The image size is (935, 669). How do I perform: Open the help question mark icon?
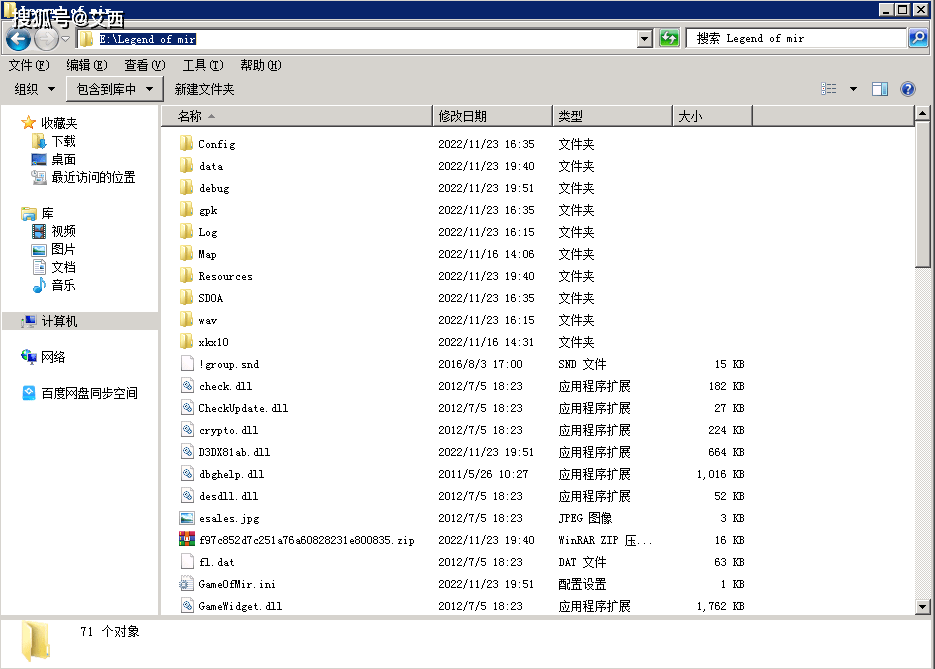(x=908, y=89)
